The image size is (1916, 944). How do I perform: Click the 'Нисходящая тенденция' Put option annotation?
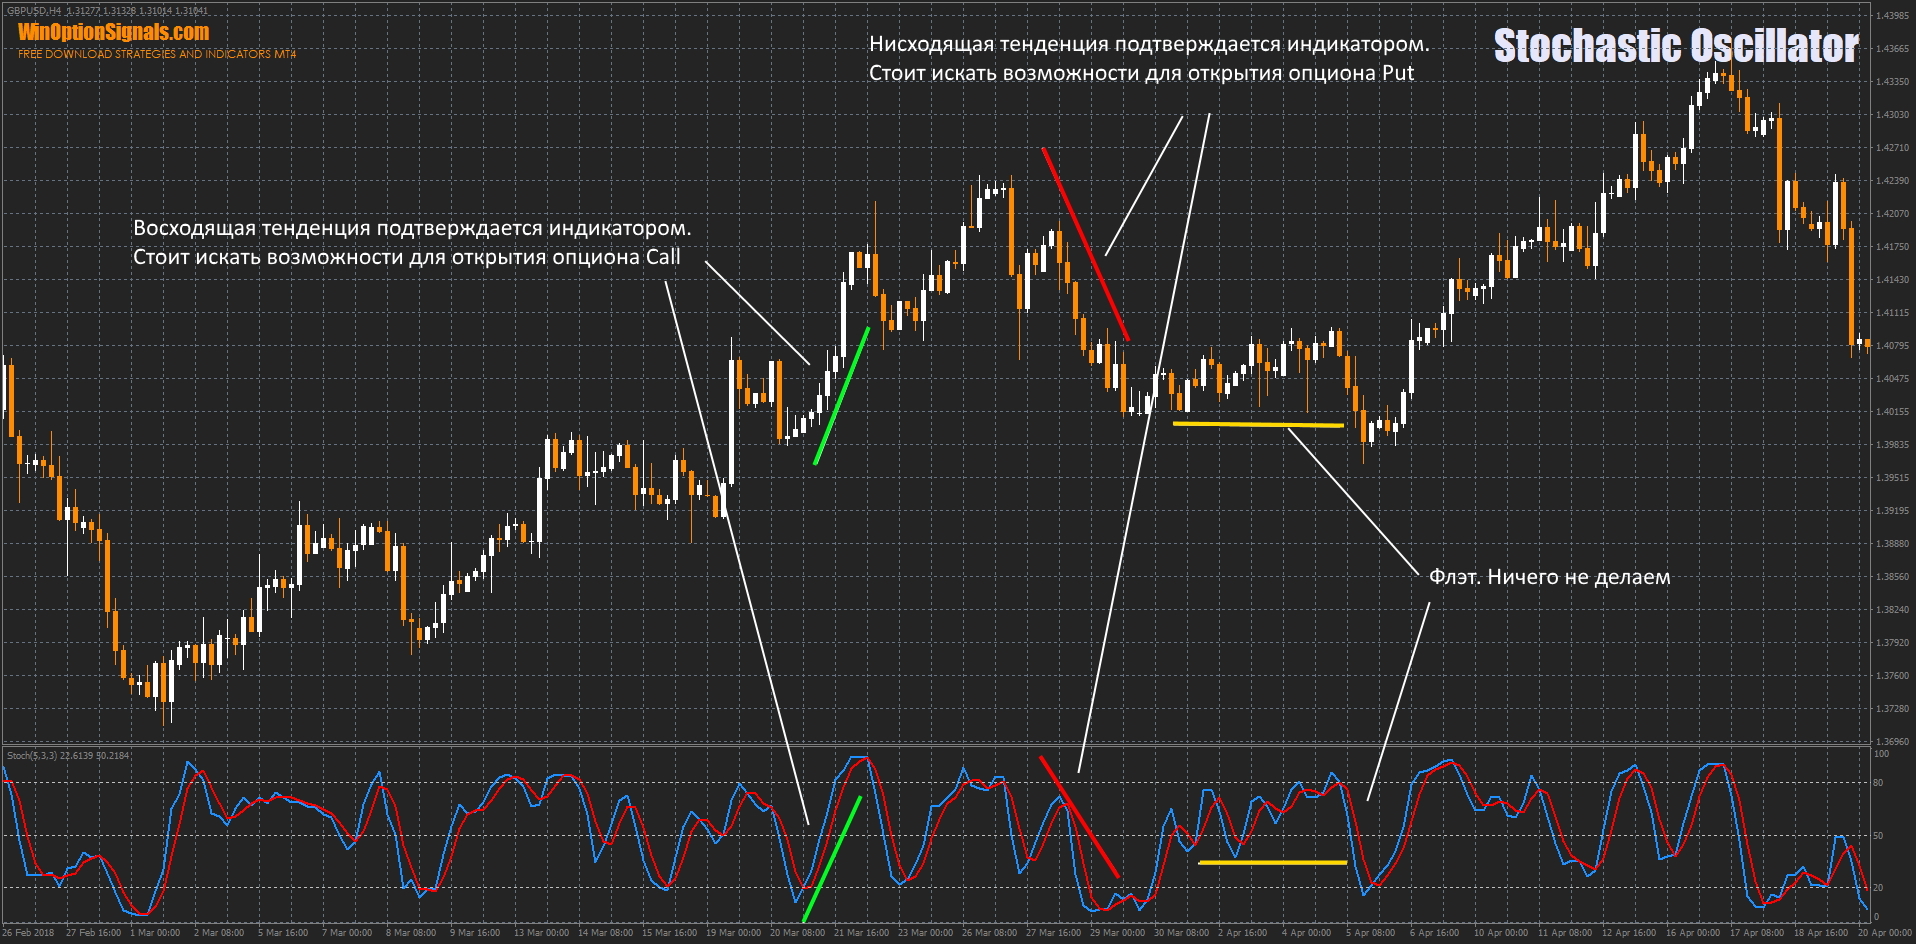[1148, 58]
